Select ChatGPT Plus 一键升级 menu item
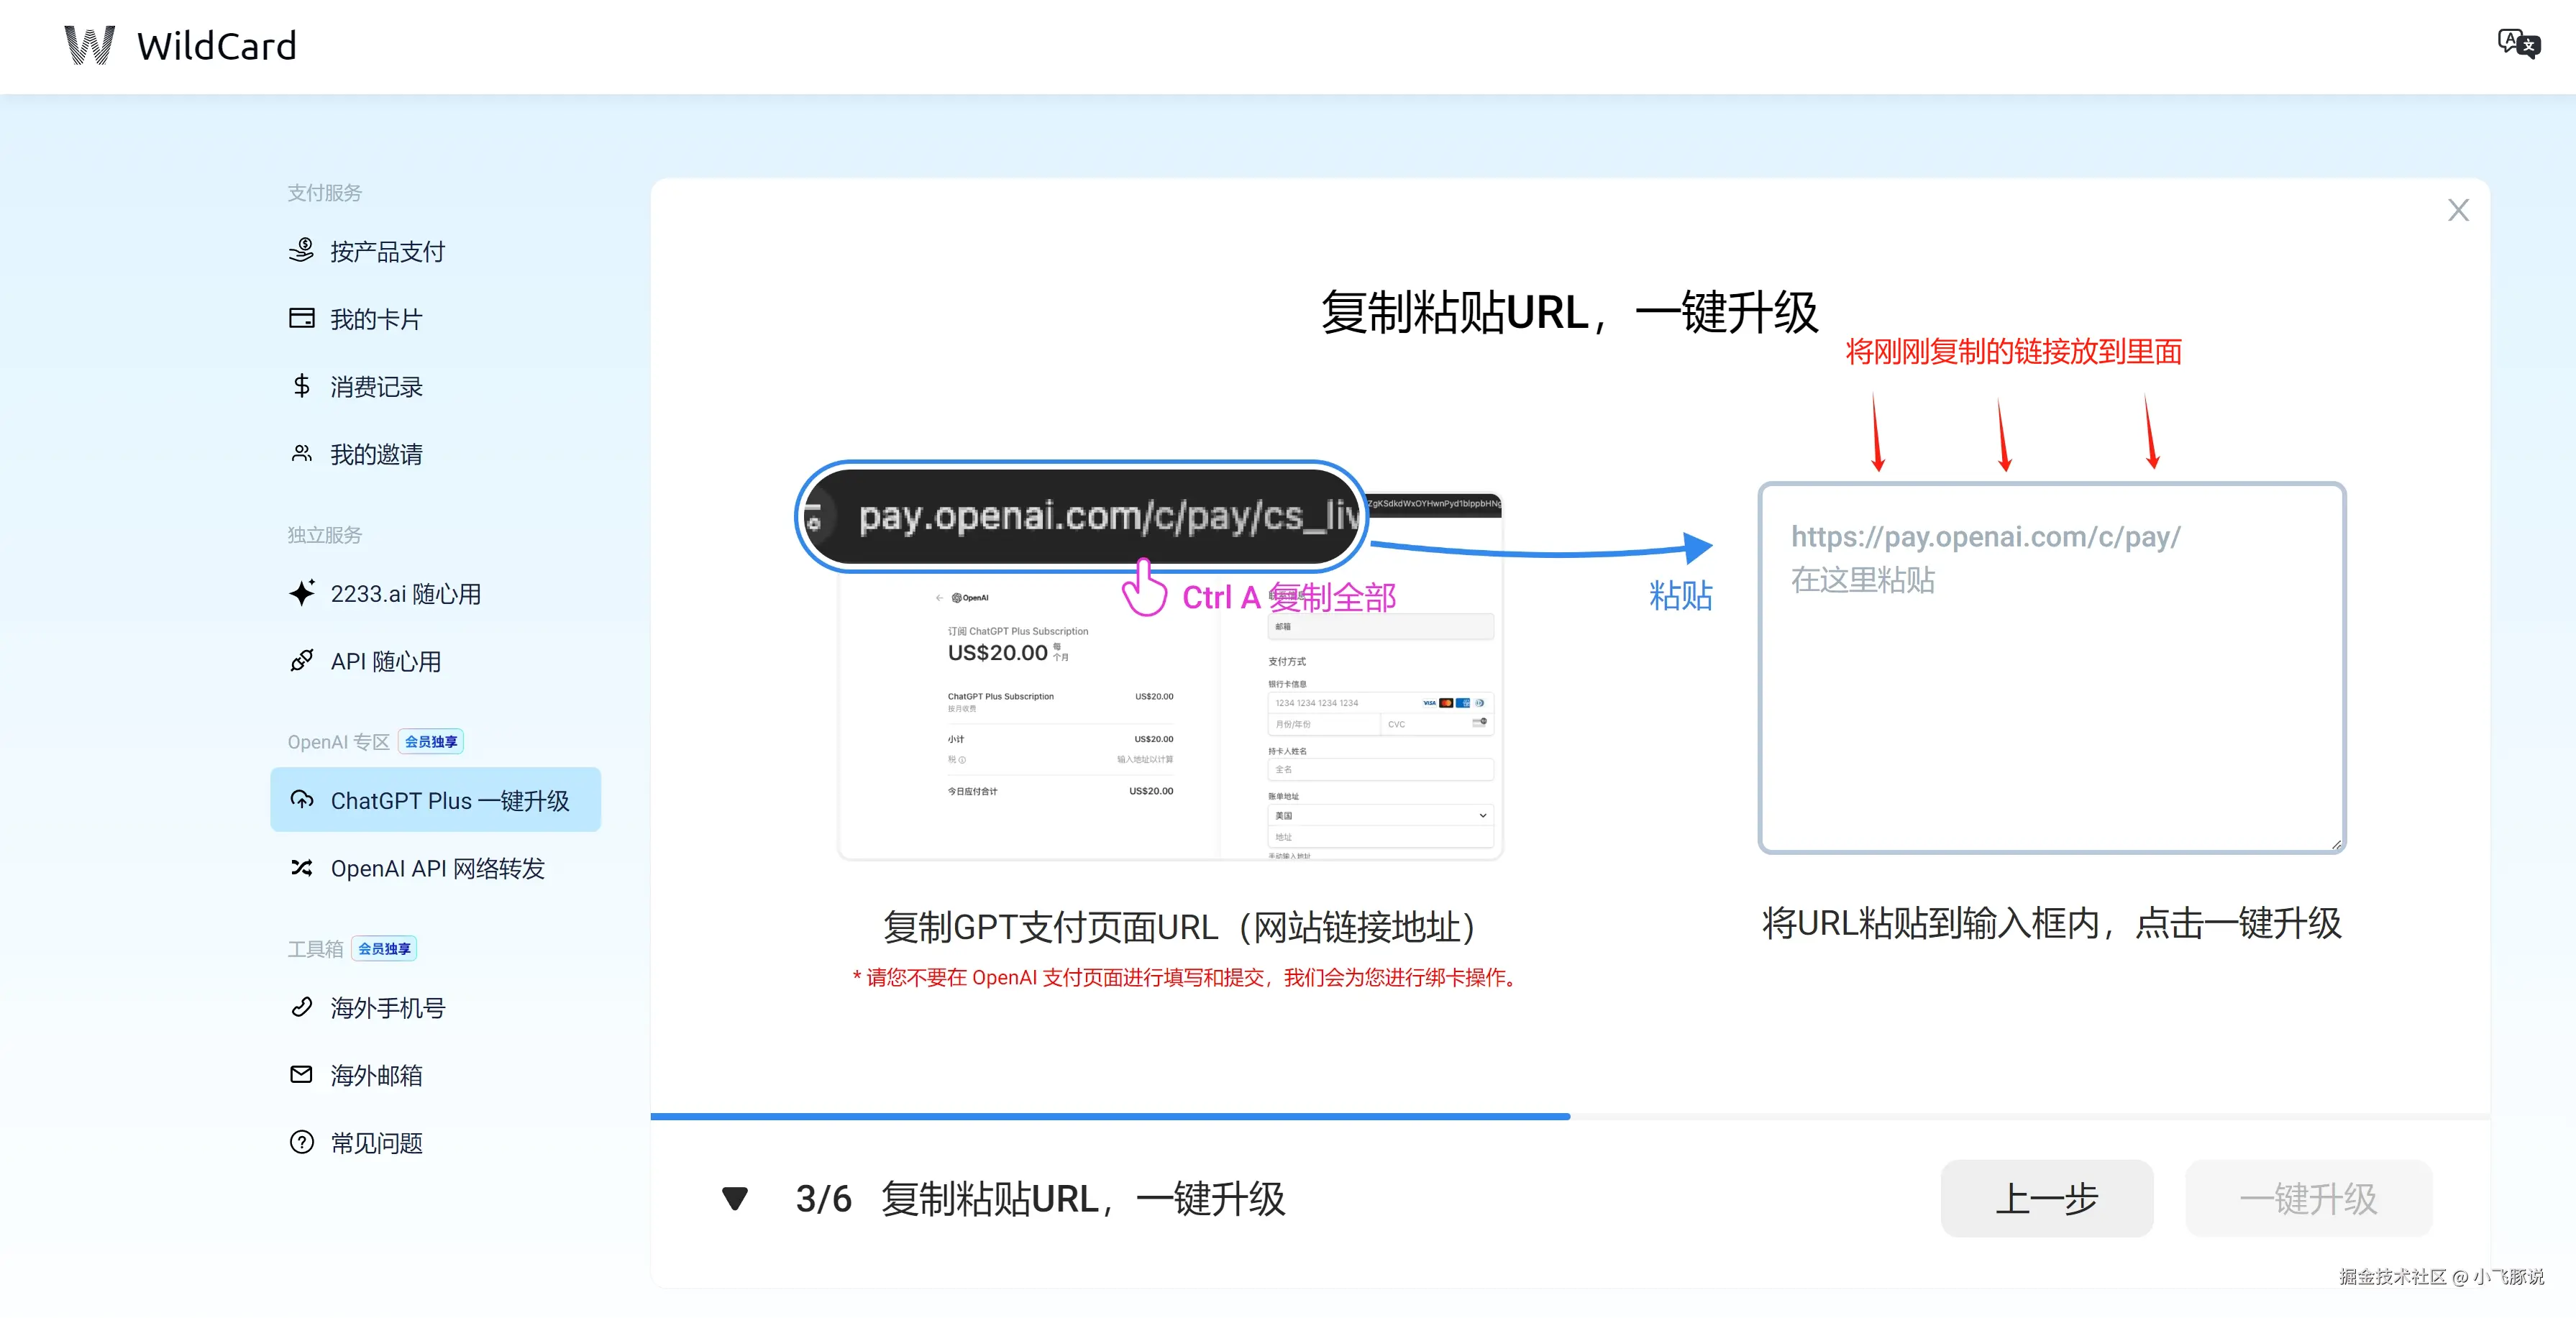2576x1318 pixels. point(435,800)
